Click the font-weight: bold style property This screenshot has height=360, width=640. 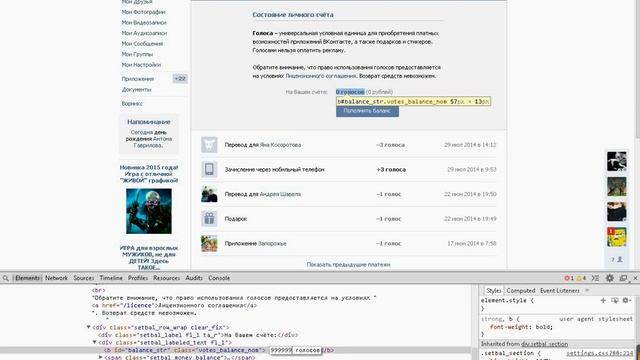pos(521,327)
